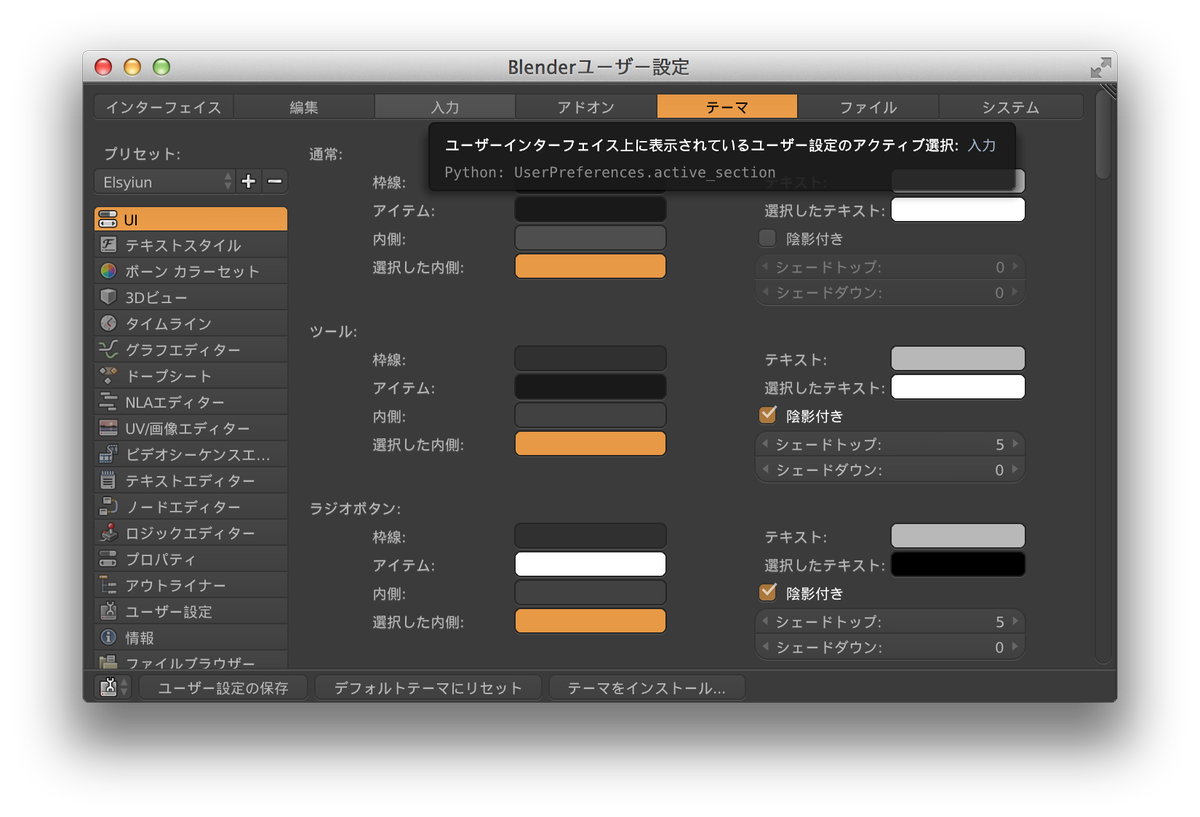Decrease ツール シェードダウン with left arrow

(766, 470)
